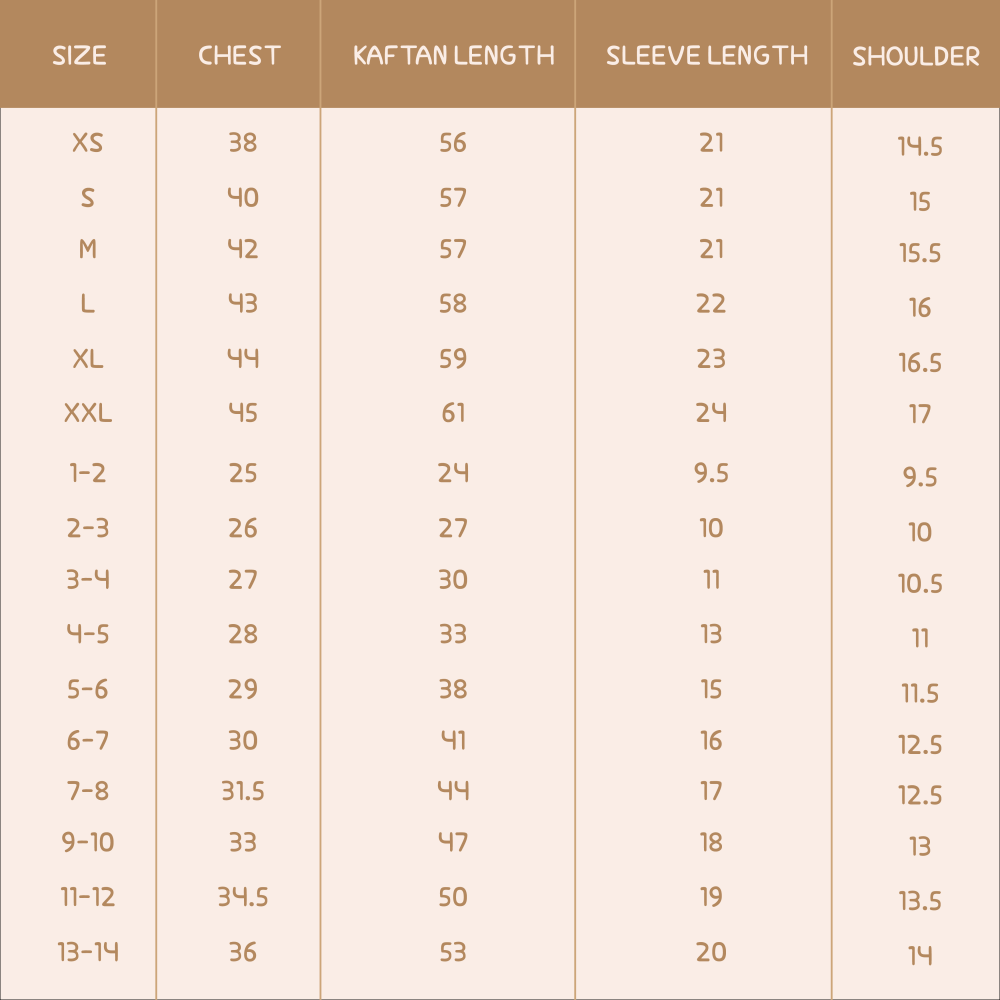Screen dimensions: 1000x1000
Task: Select the XXL size label
Action: [87, 413]
